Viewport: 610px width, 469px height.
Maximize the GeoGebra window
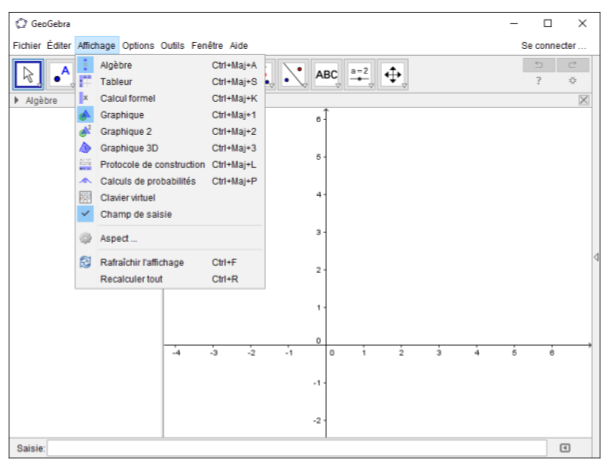pos(547,23)
